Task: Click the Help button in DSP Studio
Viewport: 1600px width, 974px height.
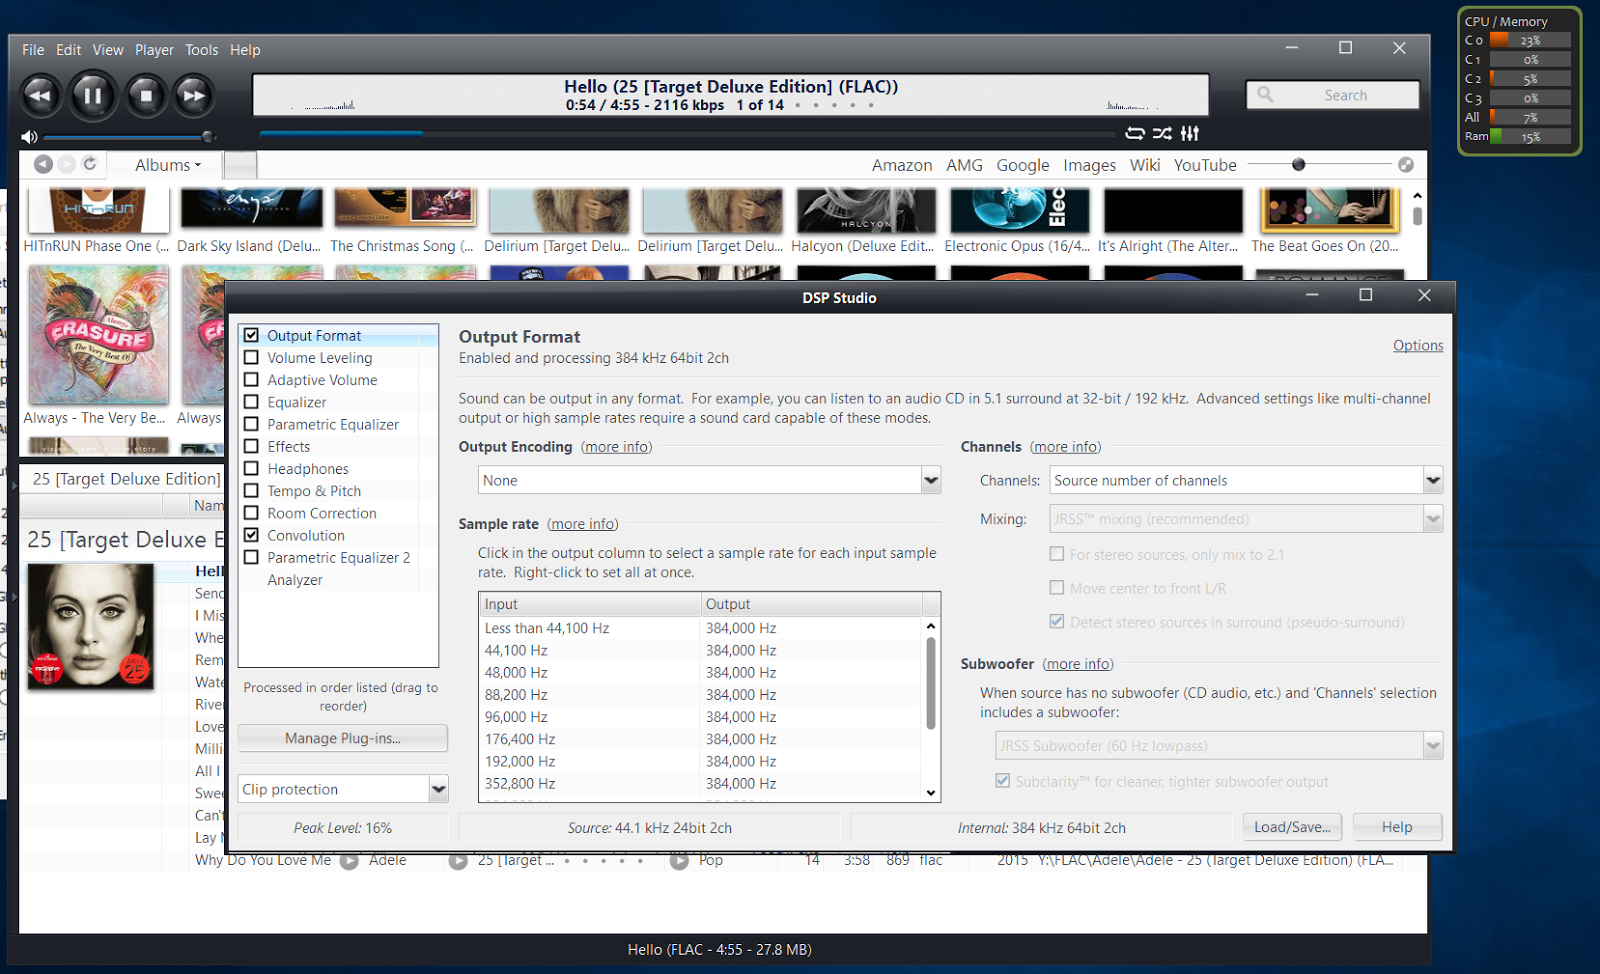Action: 1397,827
